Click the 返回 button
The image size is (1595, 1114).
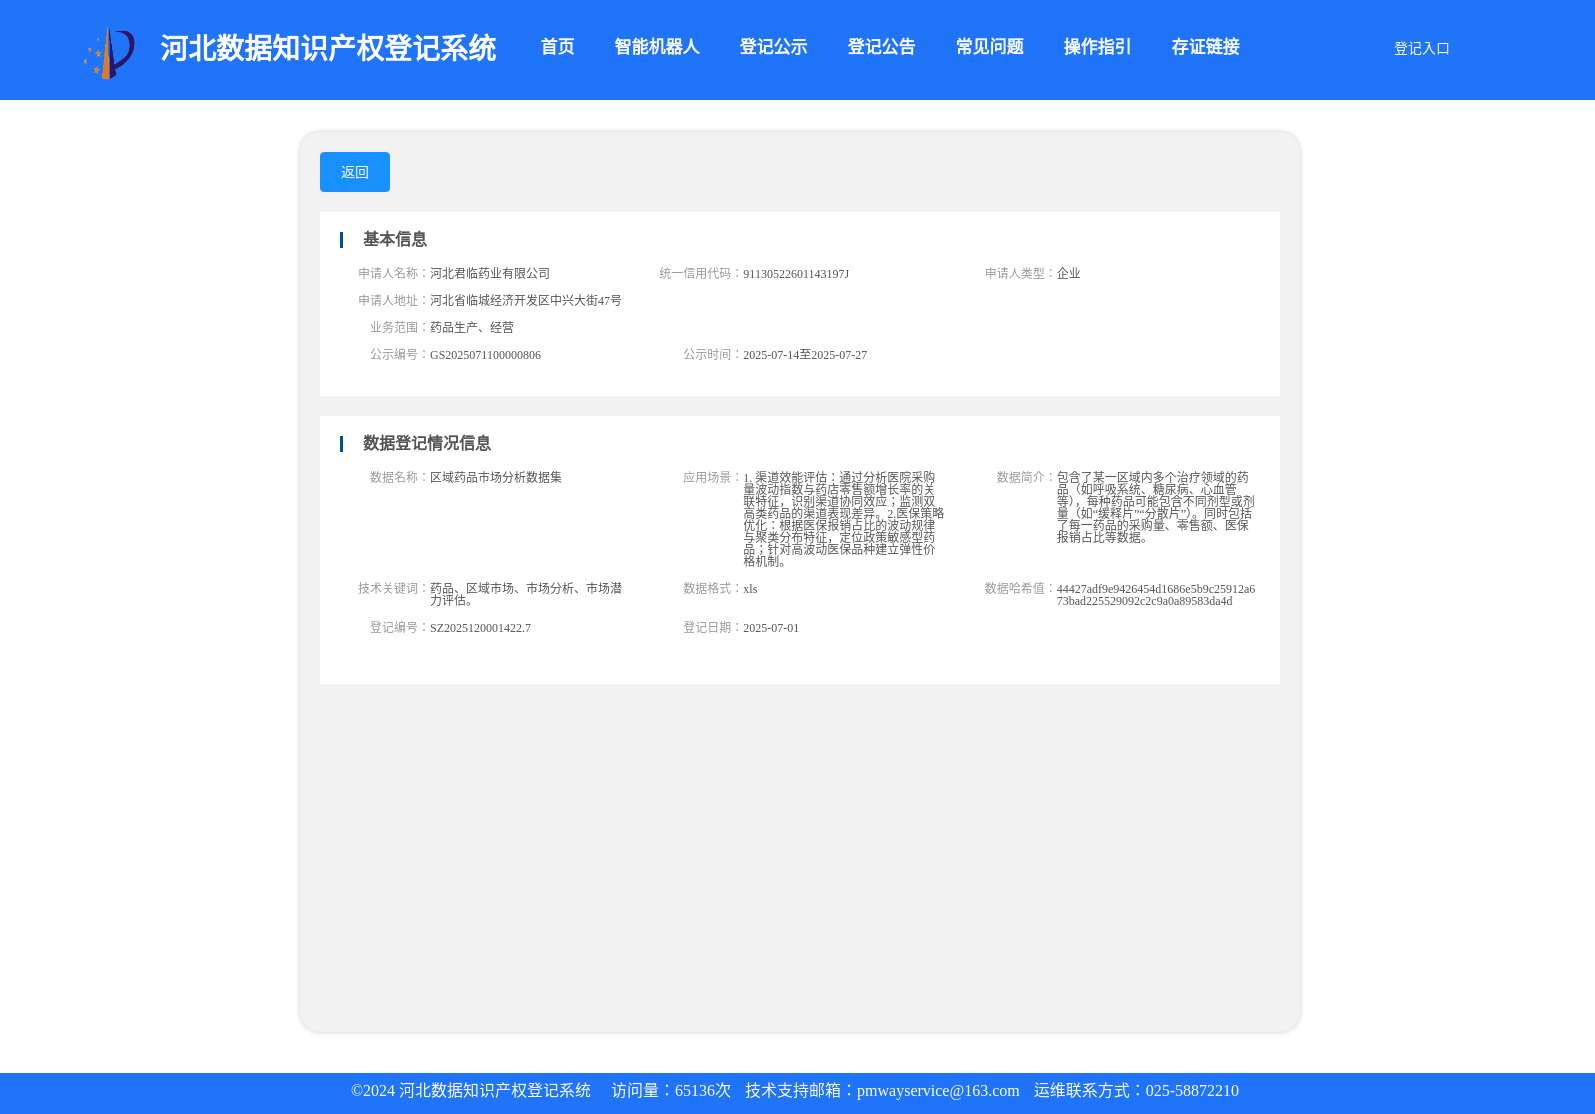point(355,172)
